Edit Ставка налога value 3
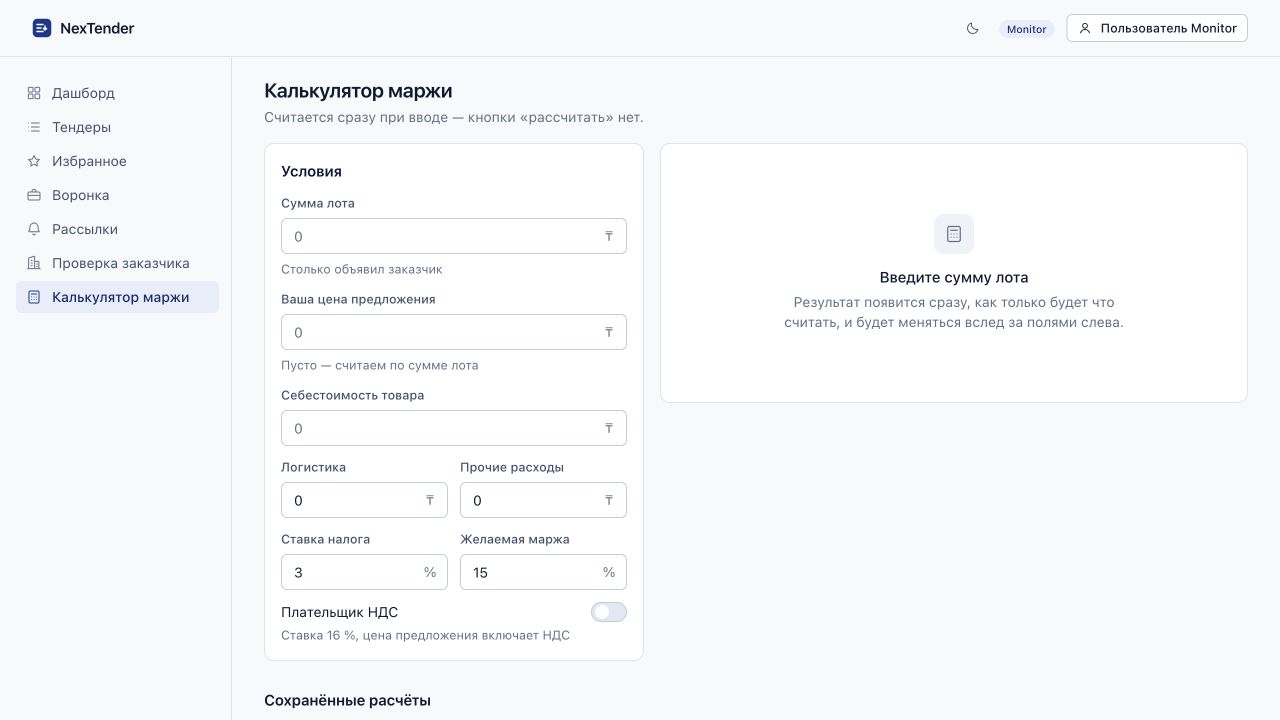The width and height of the screenshot is (1280, 720). point(364,572)
